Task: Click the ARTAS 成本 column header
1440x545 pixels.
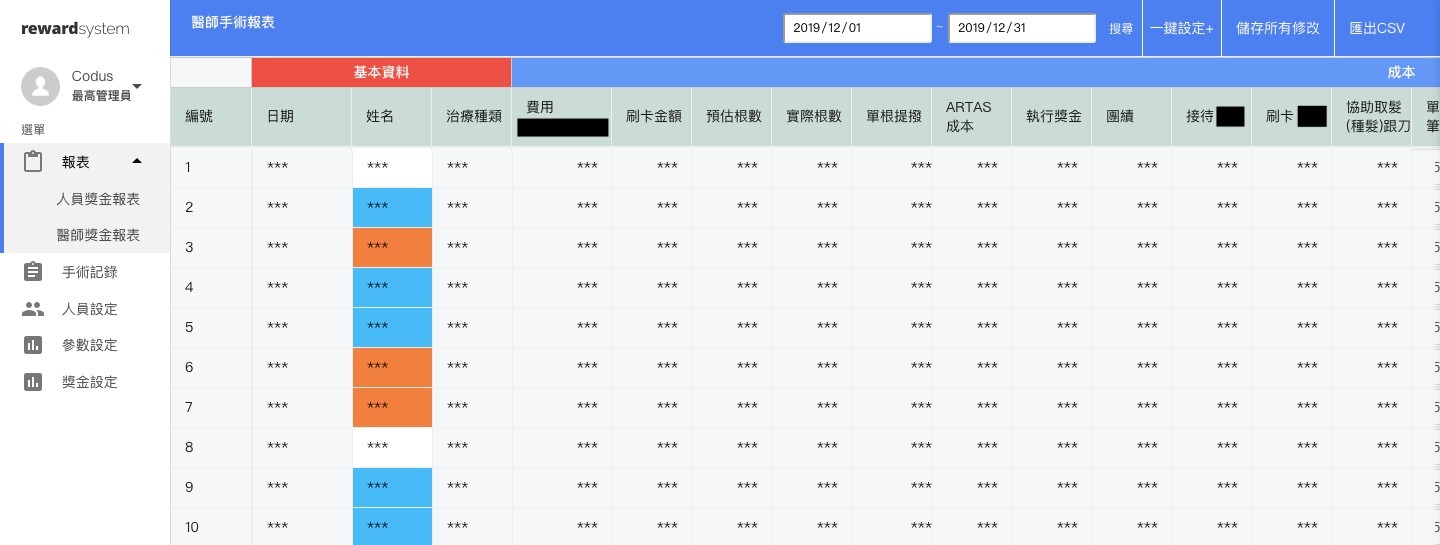Action: pos(972,117)
